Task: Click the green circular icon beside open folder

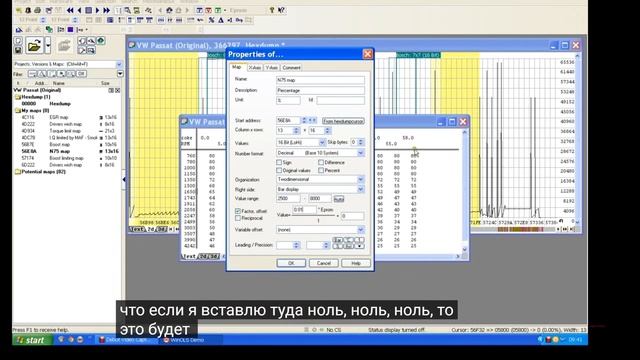Action: click(x=100, y=40)
